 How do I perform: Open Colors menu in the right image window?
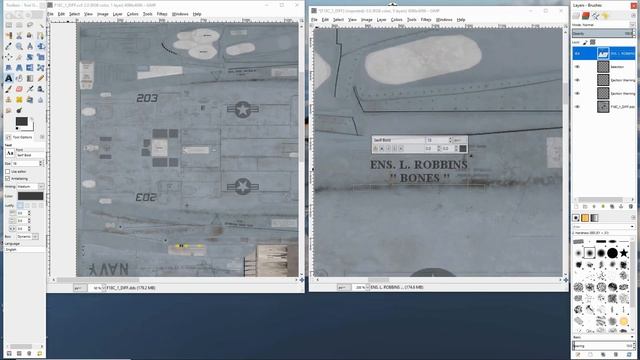click(396, 20)
